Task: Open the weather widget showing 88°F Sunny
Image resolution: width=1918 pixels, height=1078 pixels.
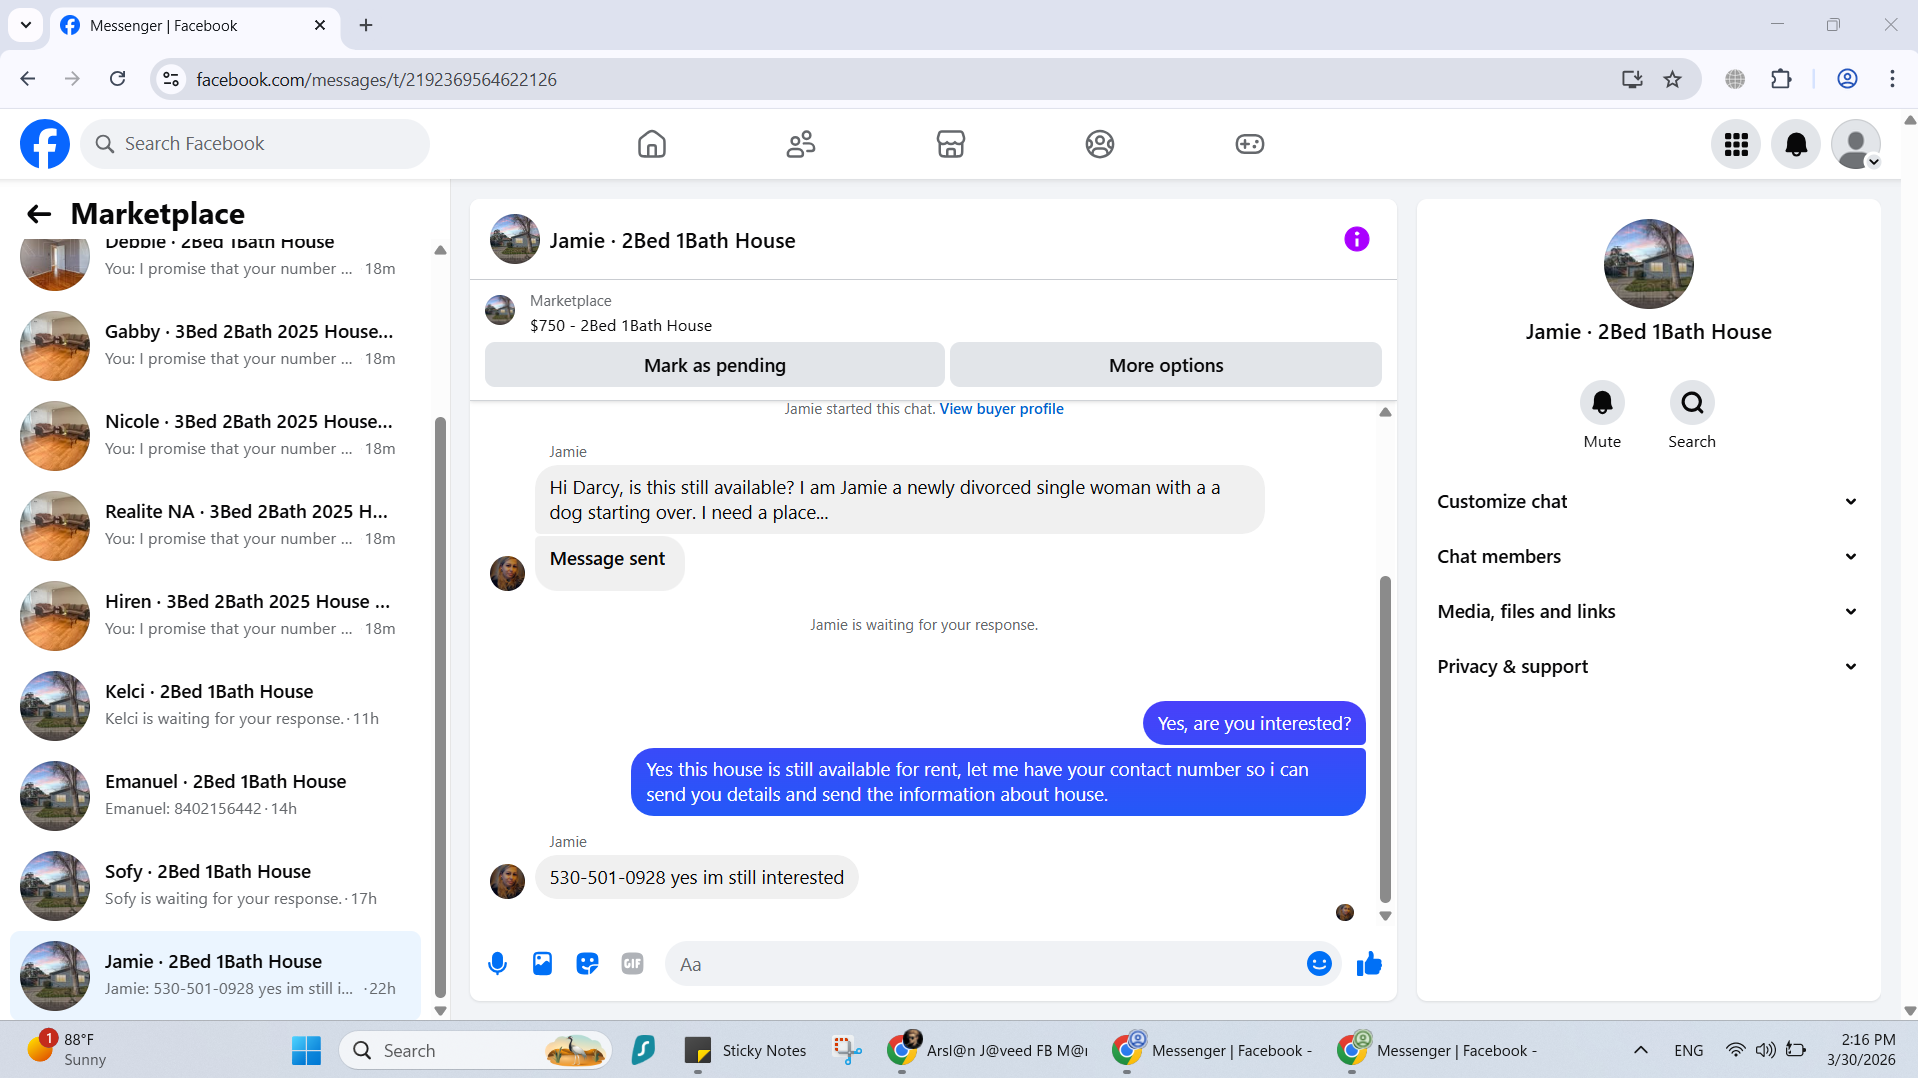Action: point(68,1050)
